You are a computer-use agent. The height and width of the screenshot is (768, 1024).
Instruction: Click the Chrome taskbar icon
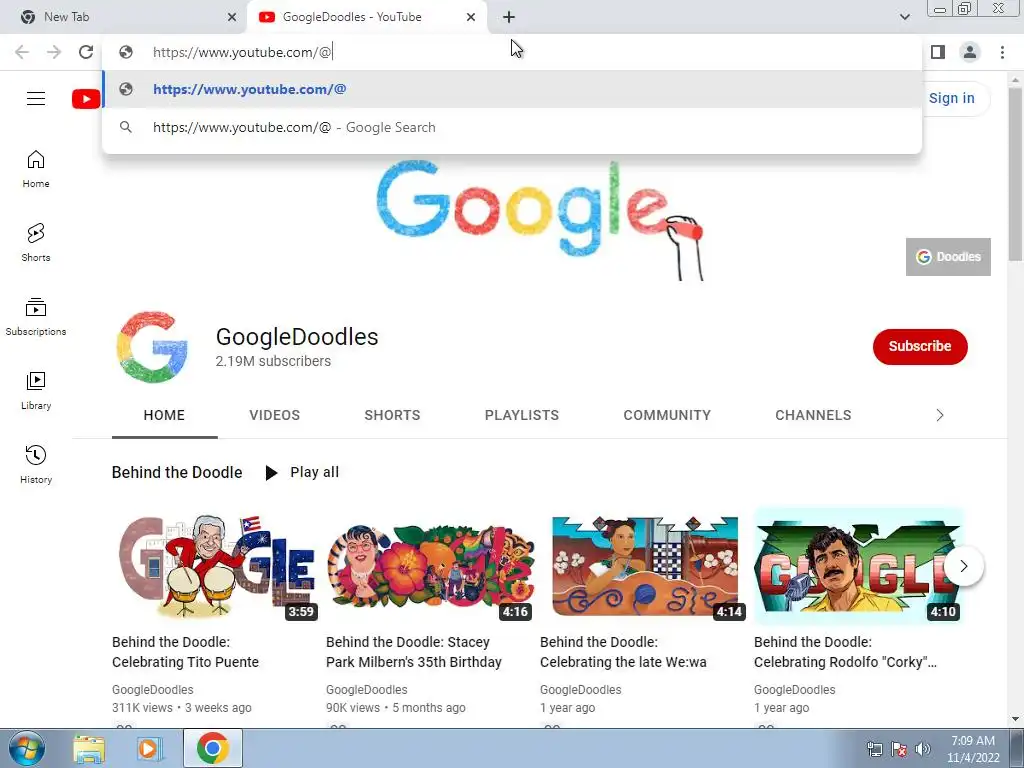tap(213, 748)
